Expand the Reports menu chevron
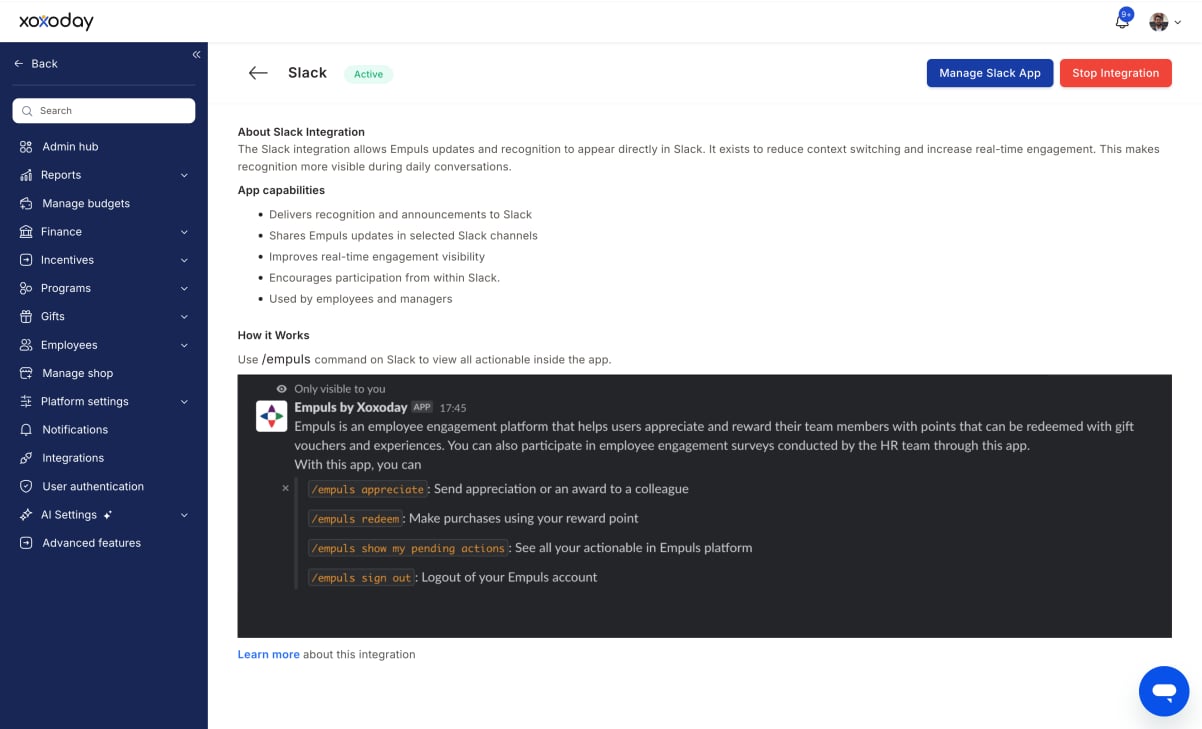 (184, 175)
